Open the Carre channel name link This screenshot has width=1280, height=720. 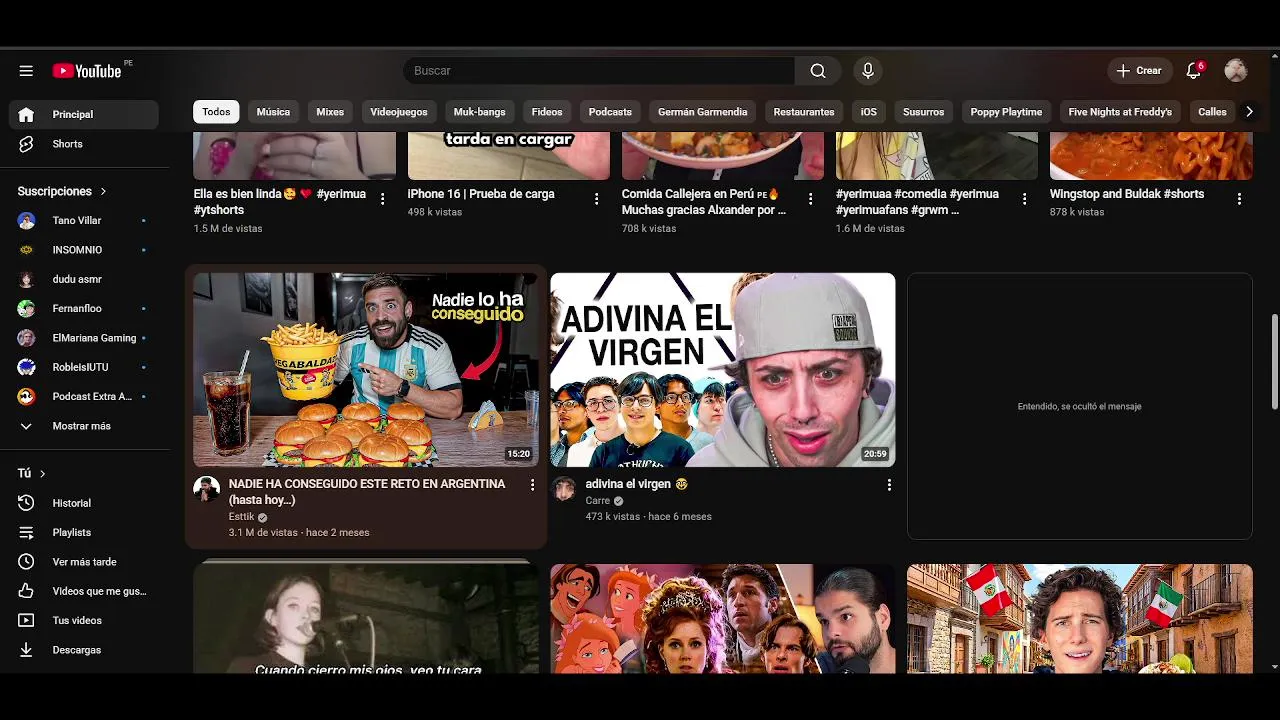pyautogui.click(x=598, y=501)
